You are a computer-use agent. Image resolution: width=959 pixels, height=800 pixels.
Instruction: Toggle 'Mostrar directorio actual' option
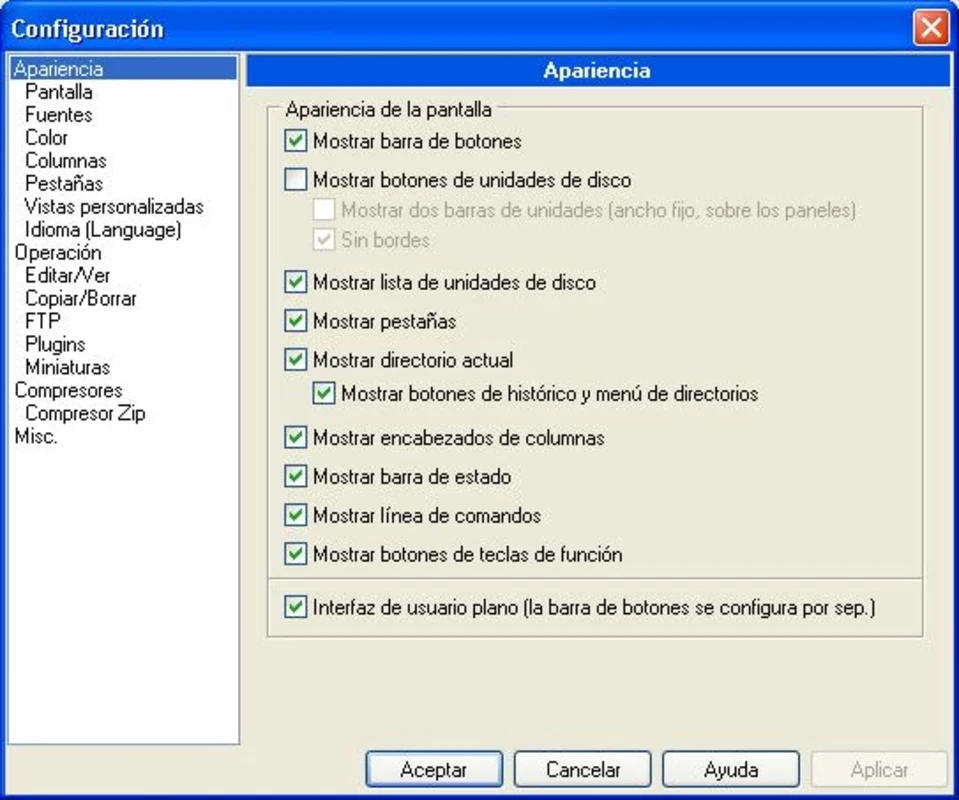coord(295,360)
